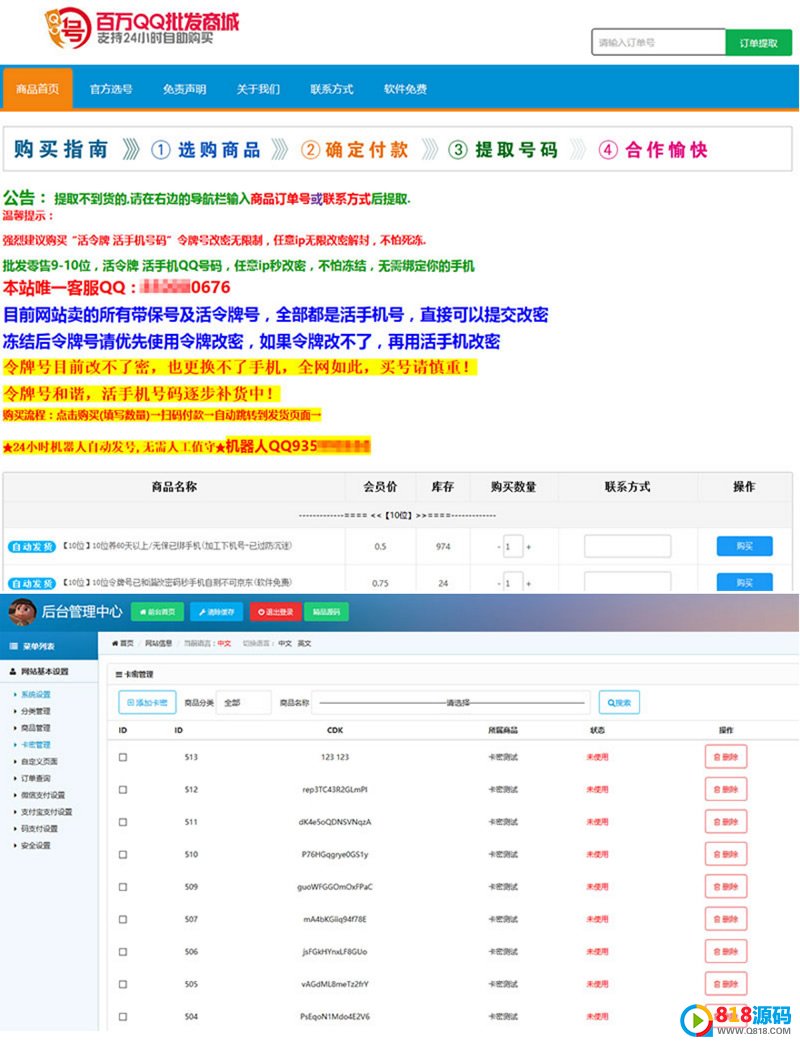Click the 自动发货 badge in the 974 stock row

pos(32,546)
